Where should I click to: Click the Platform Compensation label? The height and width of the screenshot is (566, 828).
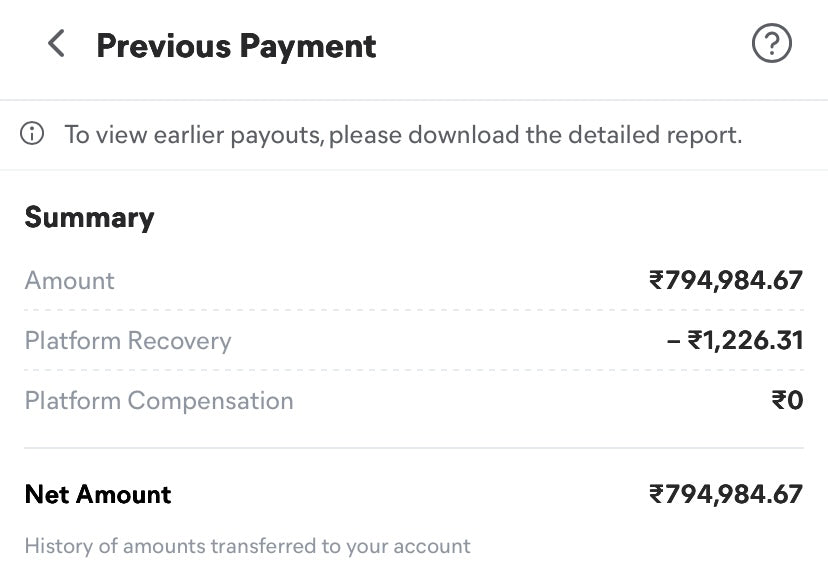coord(159,401)
